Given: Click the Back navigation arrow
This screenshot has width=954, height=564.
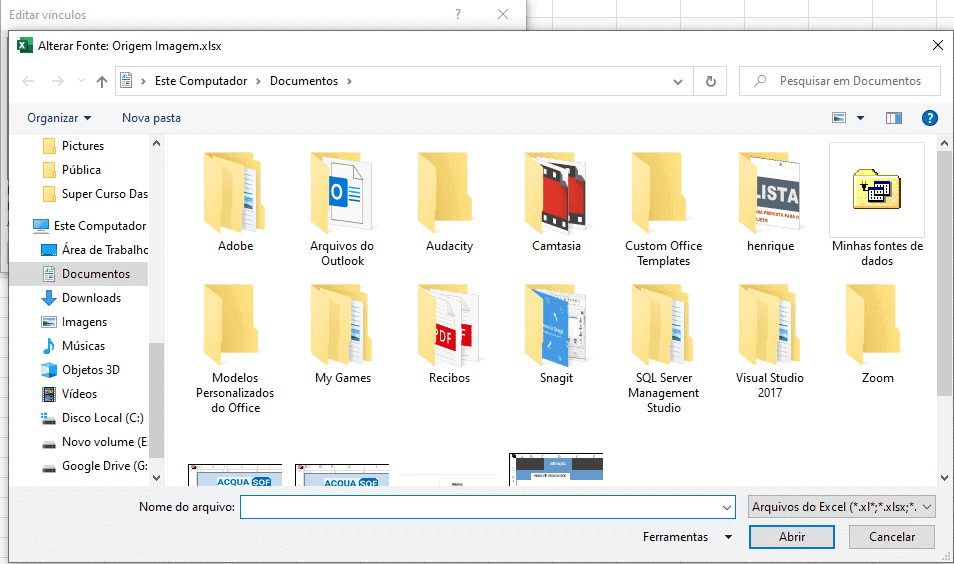Looking at the screenshot, I should point(28,81).
